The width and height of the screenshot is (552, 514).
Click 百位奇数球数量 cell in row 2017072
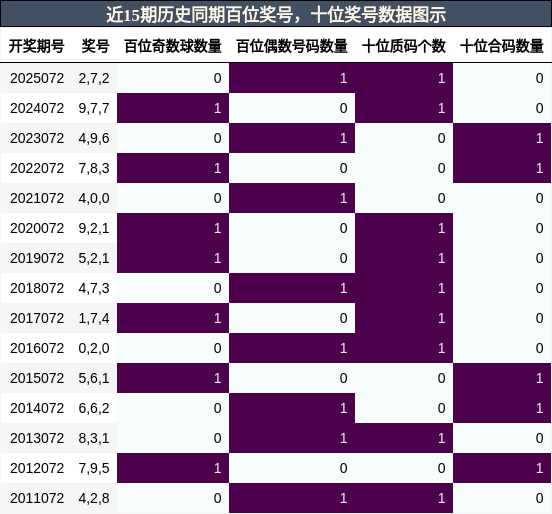[173, 318]
